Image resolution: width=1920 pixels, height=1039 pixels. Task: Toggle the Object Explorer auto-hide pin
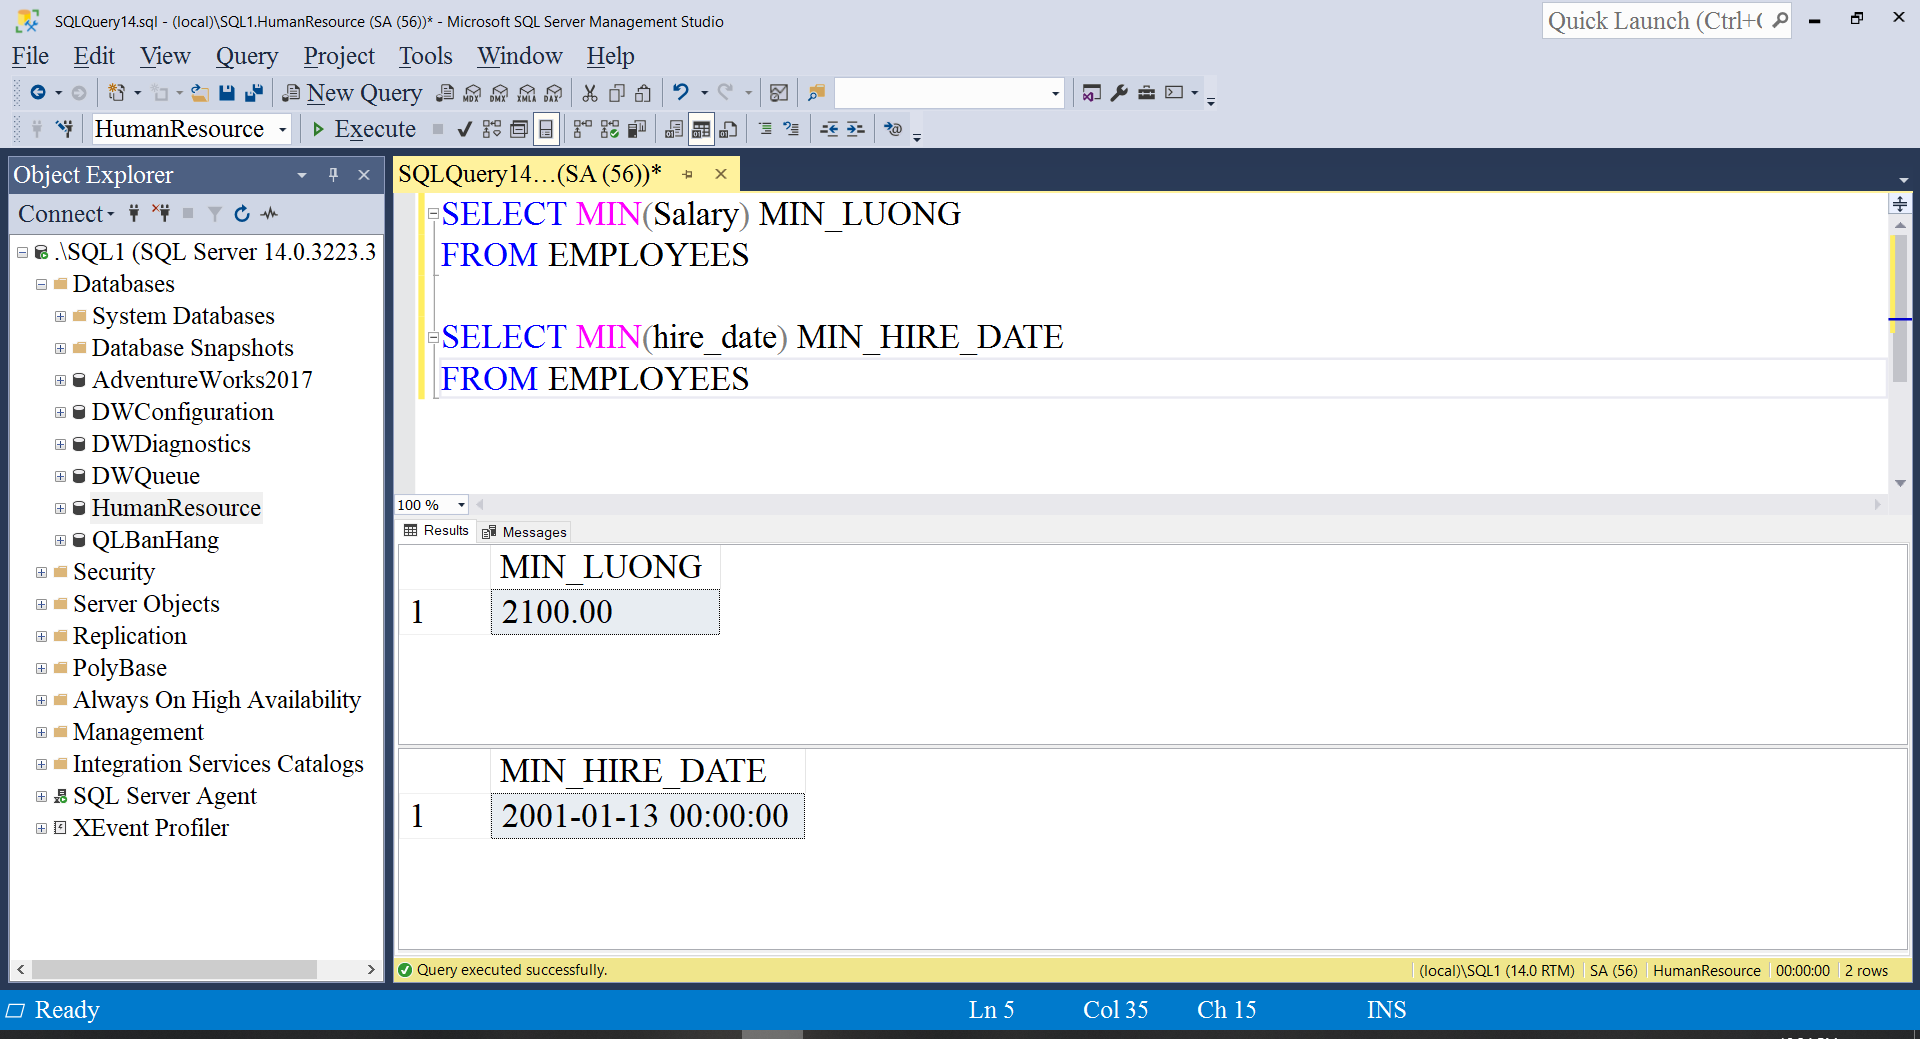(333, 175)
